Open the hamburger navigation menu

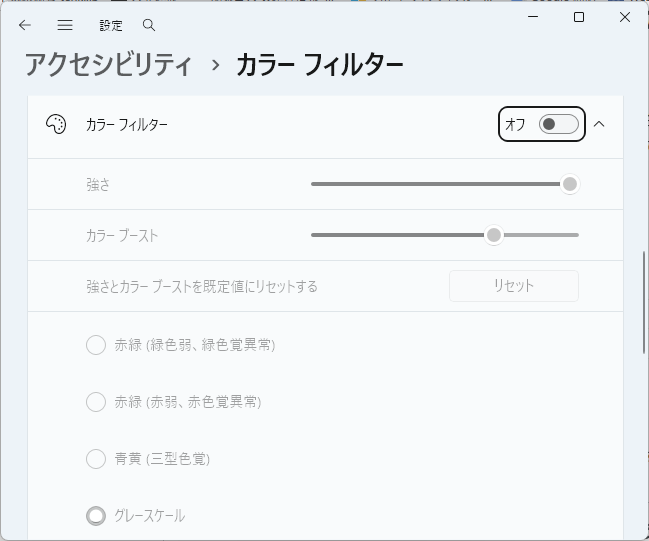pyautogui.click(x=65, y=25)
